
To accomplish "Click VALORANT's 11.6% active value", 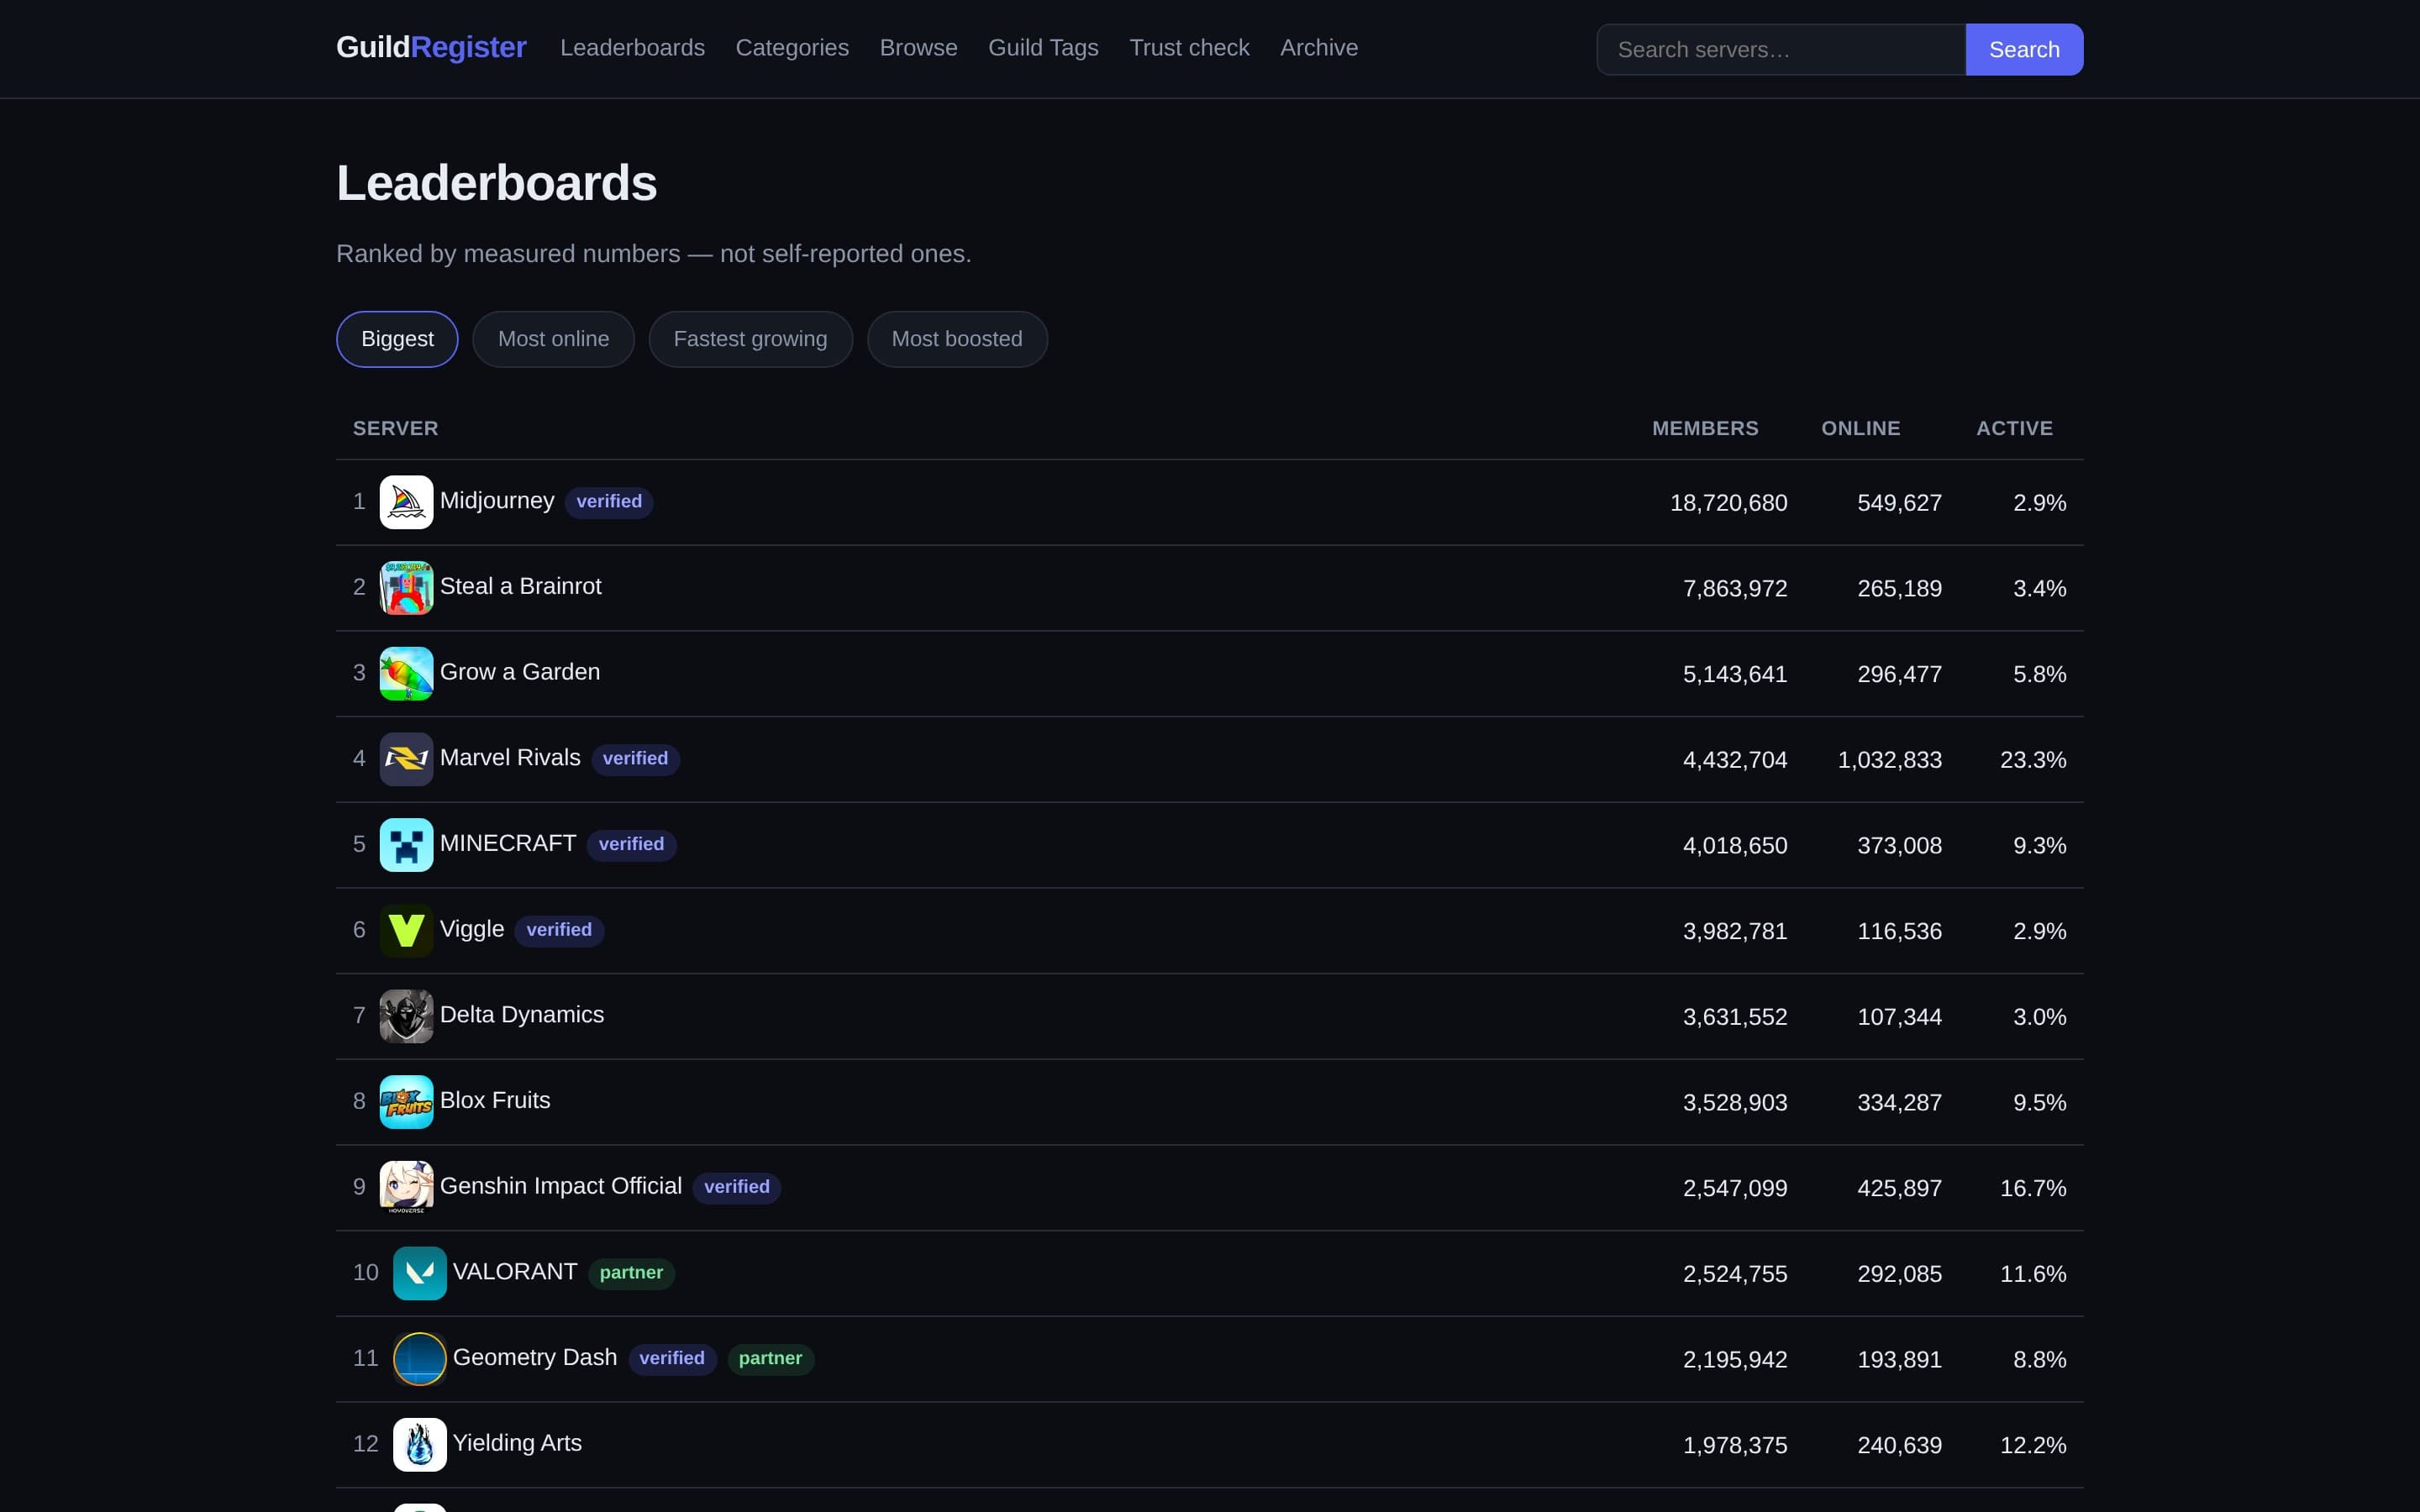I will (x=2032, y=1274).
